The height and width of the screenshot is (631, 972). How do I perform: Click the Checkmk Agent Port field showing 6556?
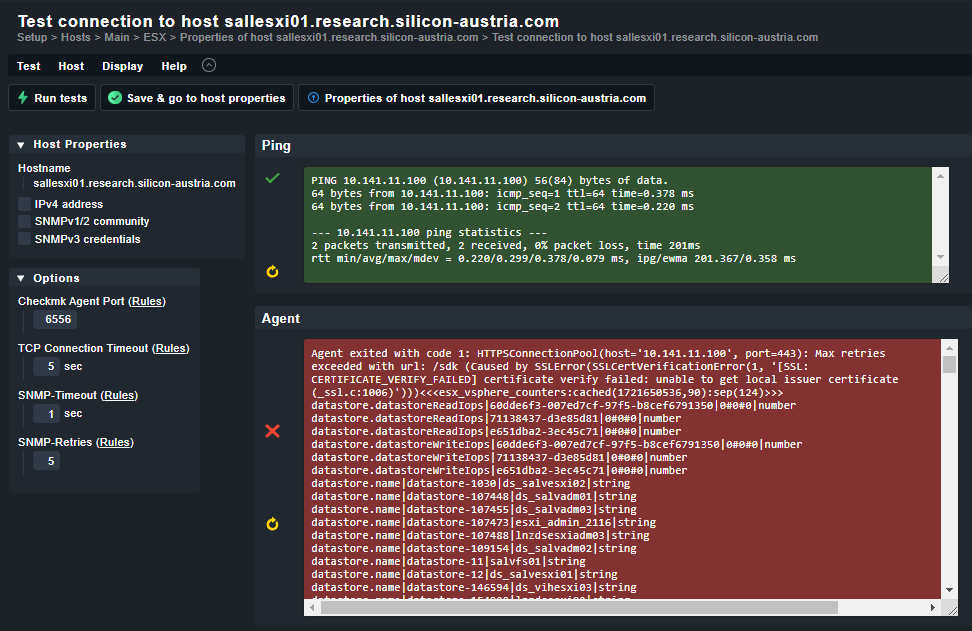[55, 319]
